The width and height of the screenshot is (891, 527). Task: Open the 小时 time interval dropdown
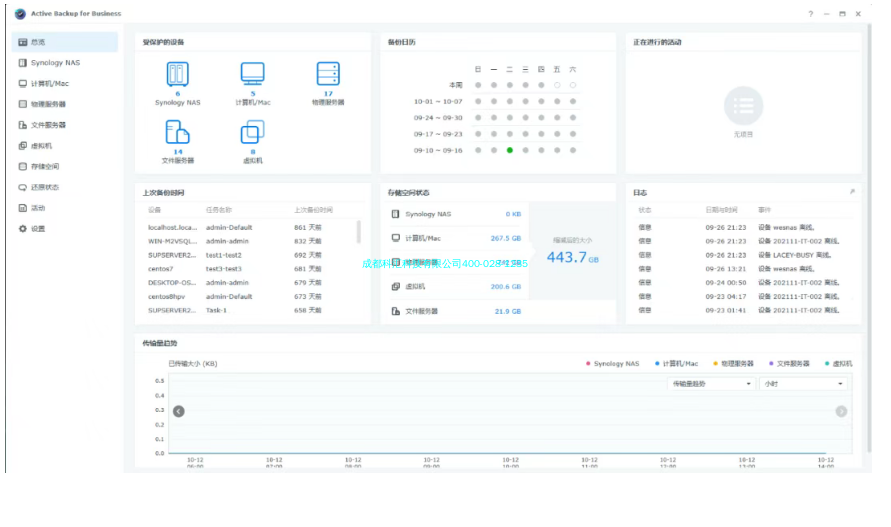click(x=803, y=383)
